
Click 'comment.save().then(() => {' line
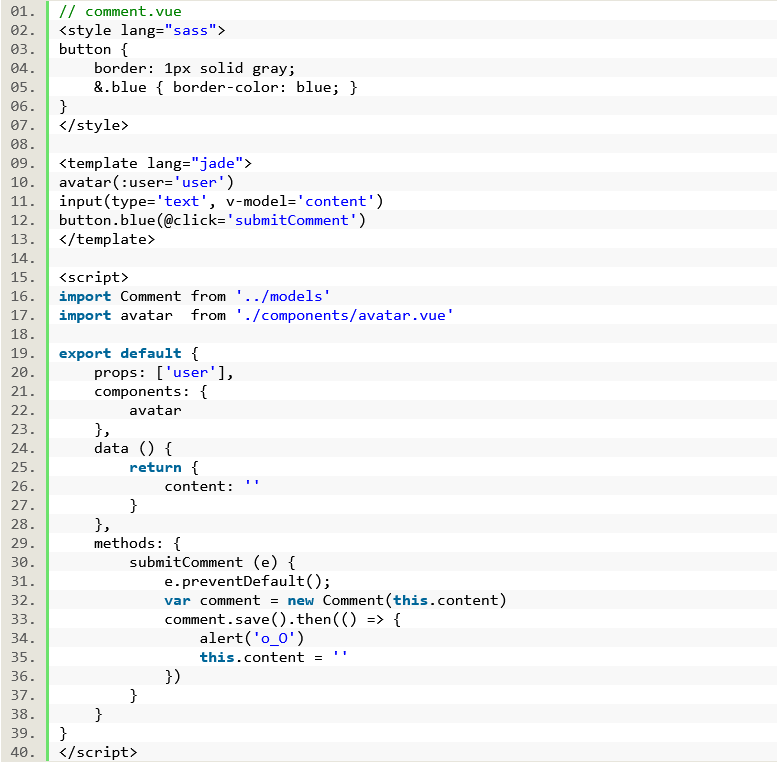[282, 619]
